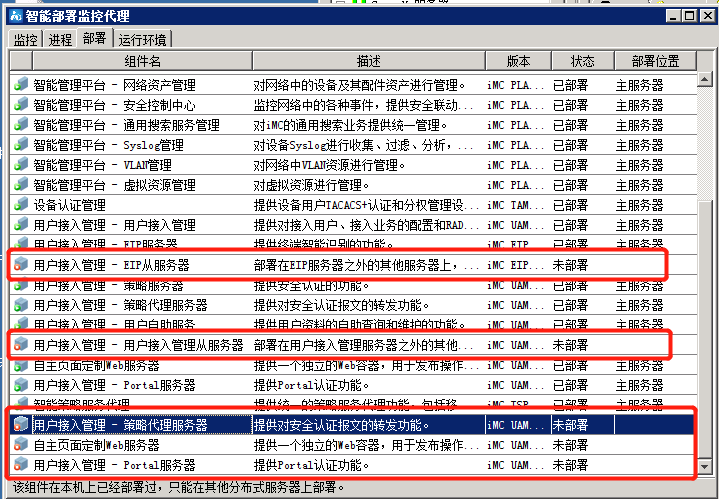Click the 用户接入管理从服务器 undeployed icon

coord(21,345)
